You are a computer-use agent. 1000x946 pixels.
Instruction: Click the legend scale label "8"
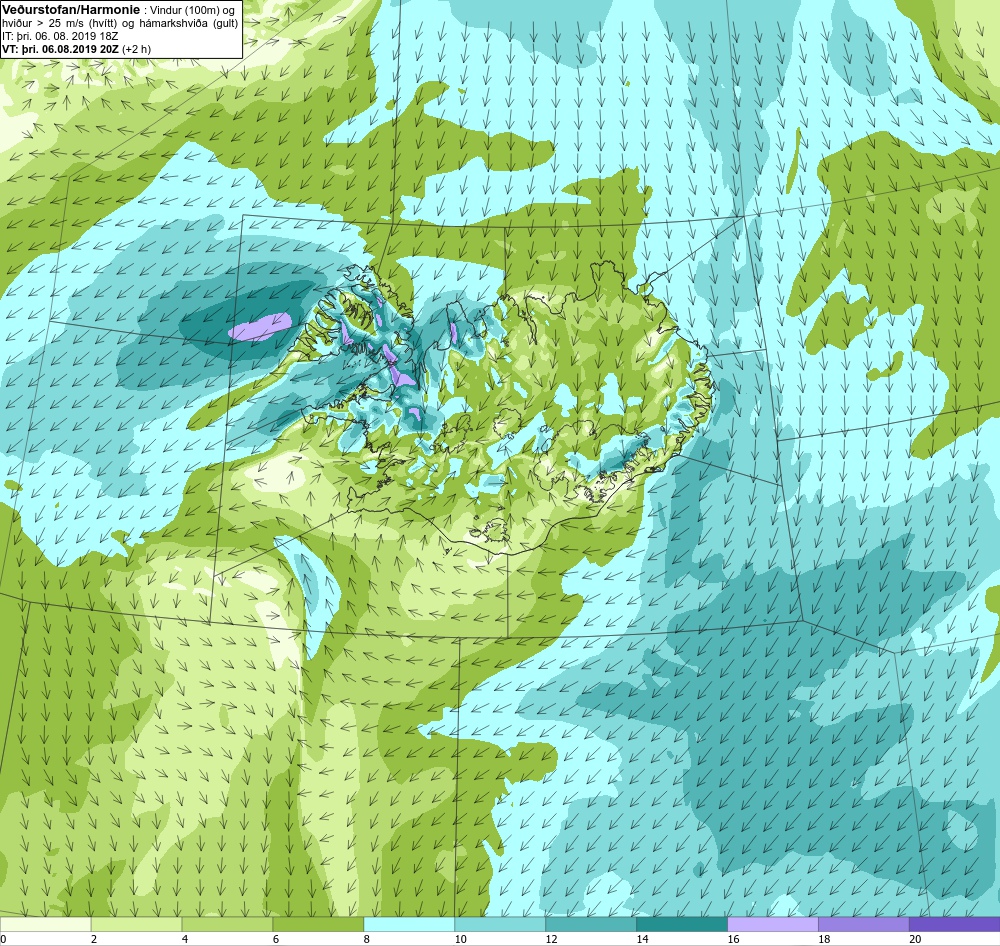tap(367, 939)
